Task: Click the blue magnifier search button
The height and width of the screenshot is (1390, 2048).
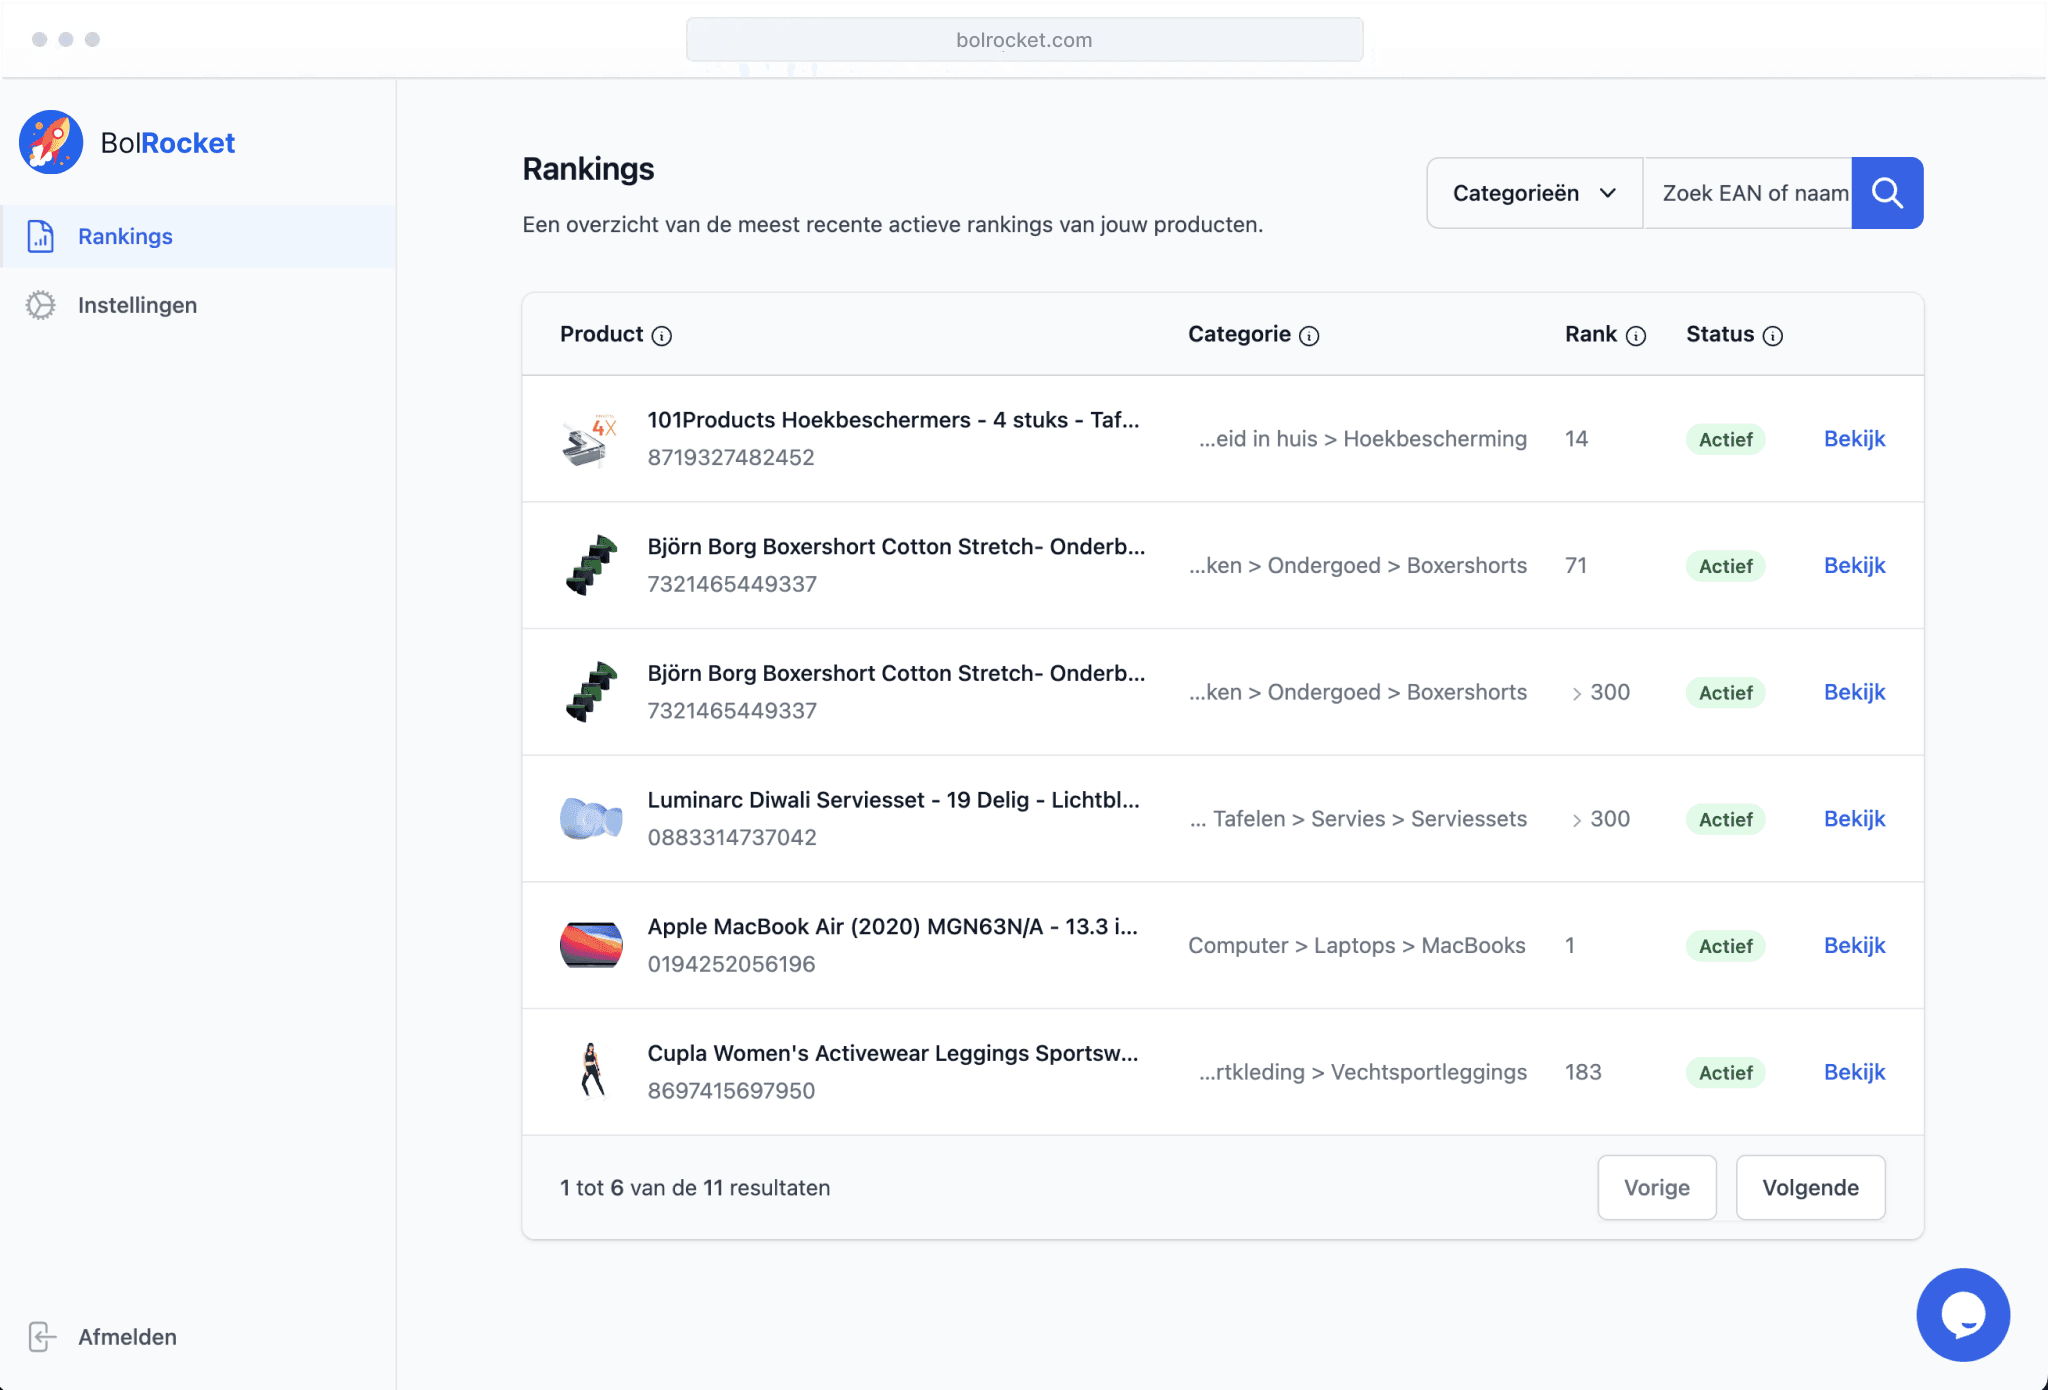Action: tap(1887, 193)
